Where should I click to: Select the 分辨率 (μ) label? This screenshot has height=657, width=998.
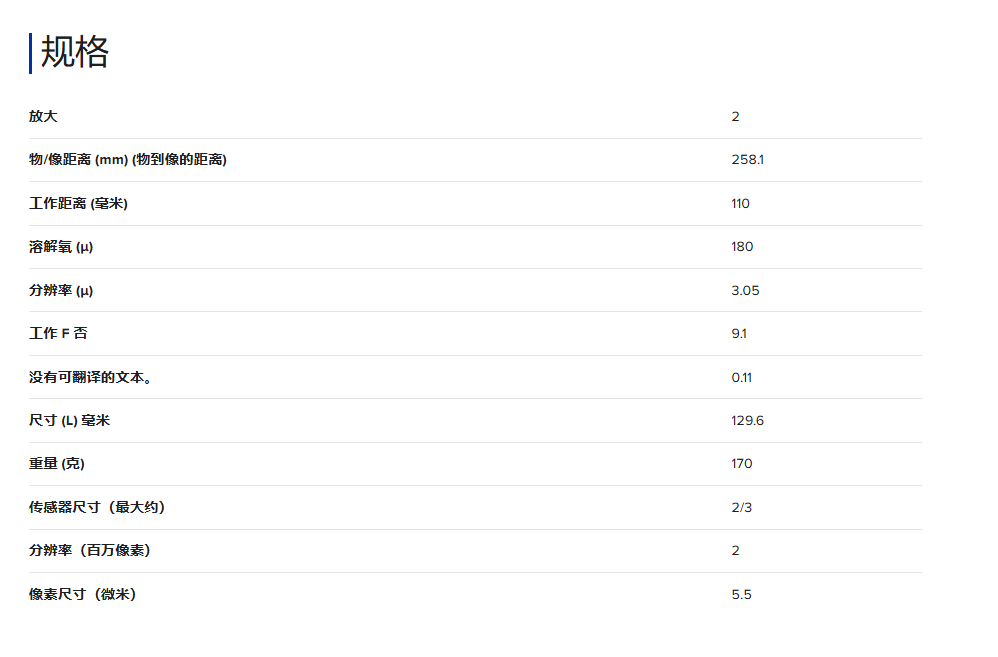point(68,290)
